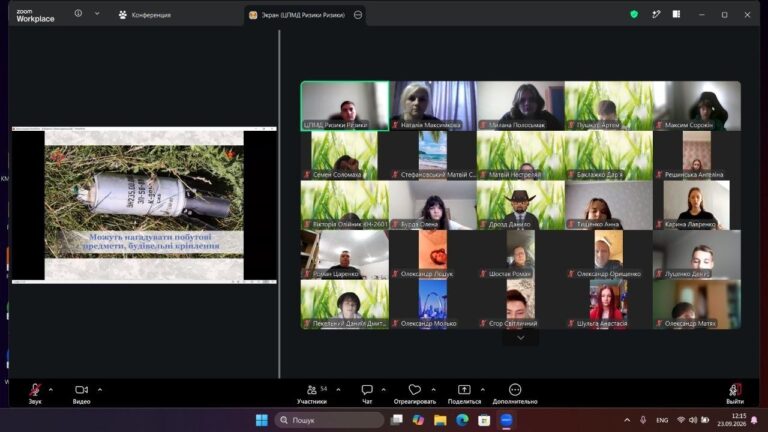The height and width of the screenshot is (432, 768).
Task: Select Шульга Анастасія video tile
Action: click(609, 304)
